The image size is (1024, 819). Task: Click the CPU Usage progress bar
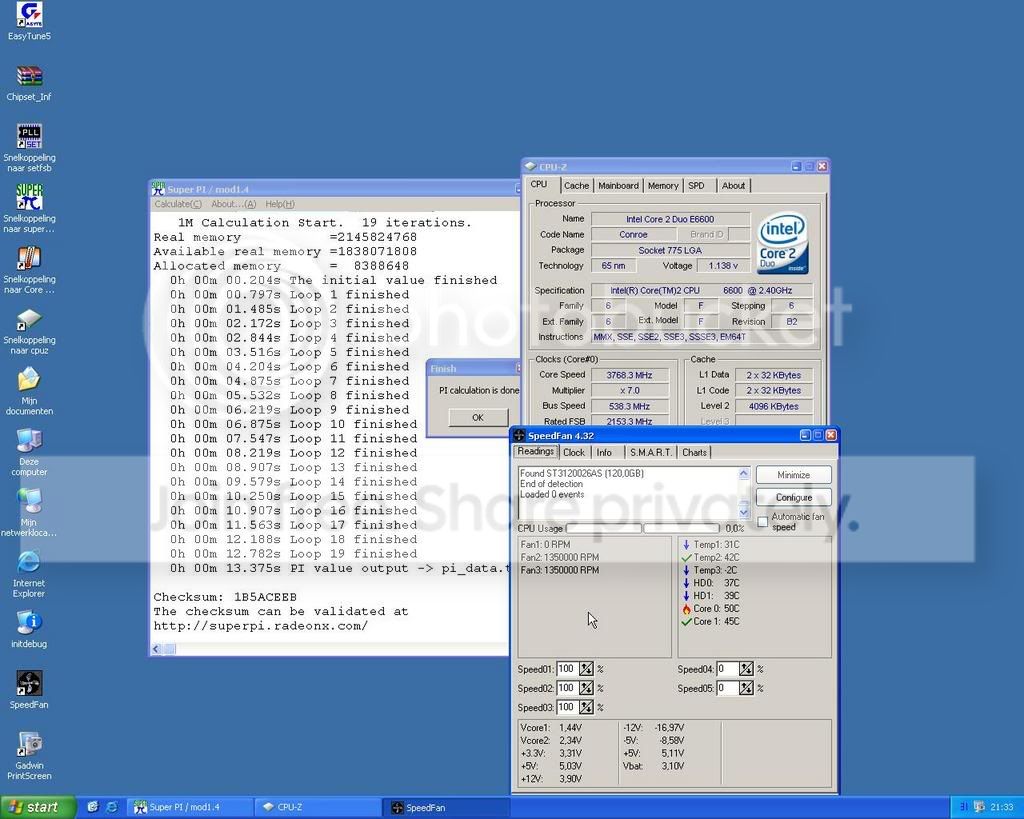click(x=643, y=528)
